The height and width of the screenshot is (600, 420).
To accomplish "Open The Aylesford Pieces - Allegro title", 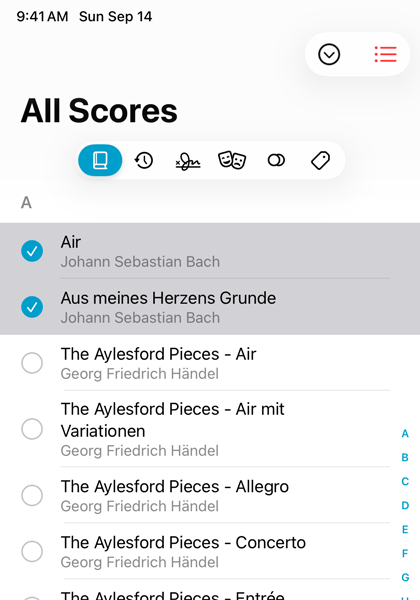I will (175, 487).
